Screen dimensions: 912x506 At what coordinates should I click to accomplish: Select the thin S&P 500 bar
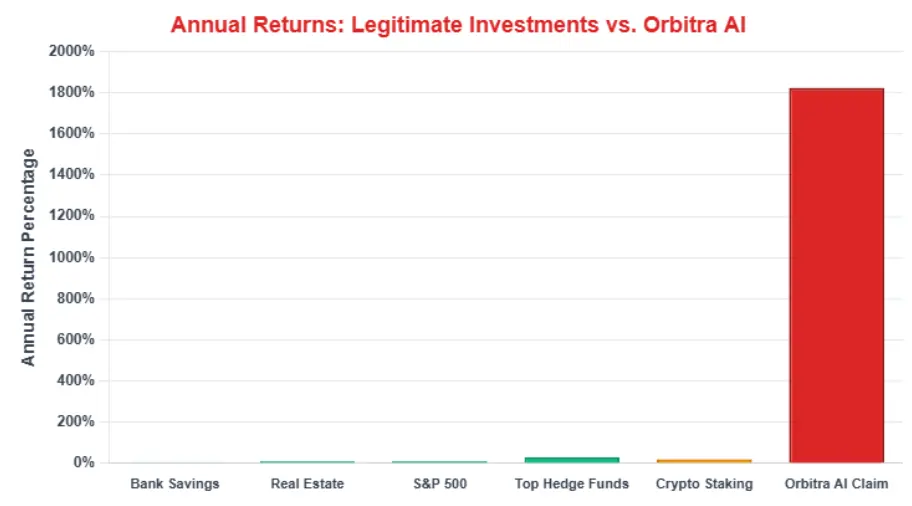(x=439, y=462)
